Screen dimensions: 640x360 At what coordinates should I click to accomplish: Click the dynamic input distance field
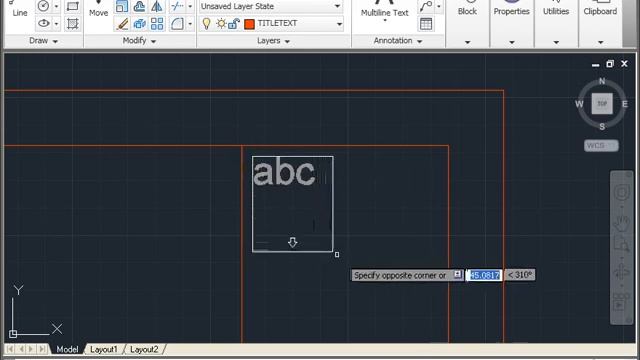(484, 276)
